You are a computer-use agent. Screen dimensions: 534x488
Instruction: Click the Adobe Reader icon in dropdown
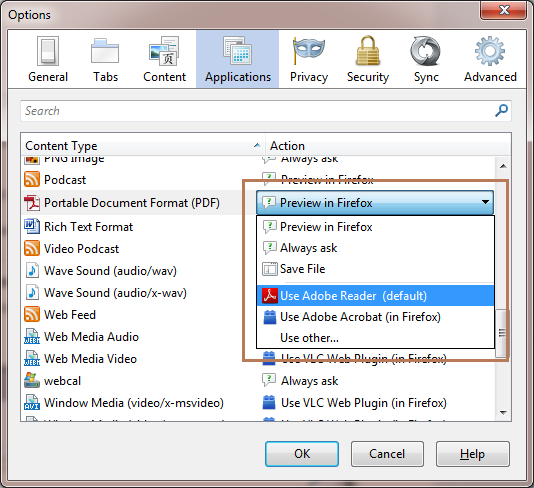(x=270, y=296)
